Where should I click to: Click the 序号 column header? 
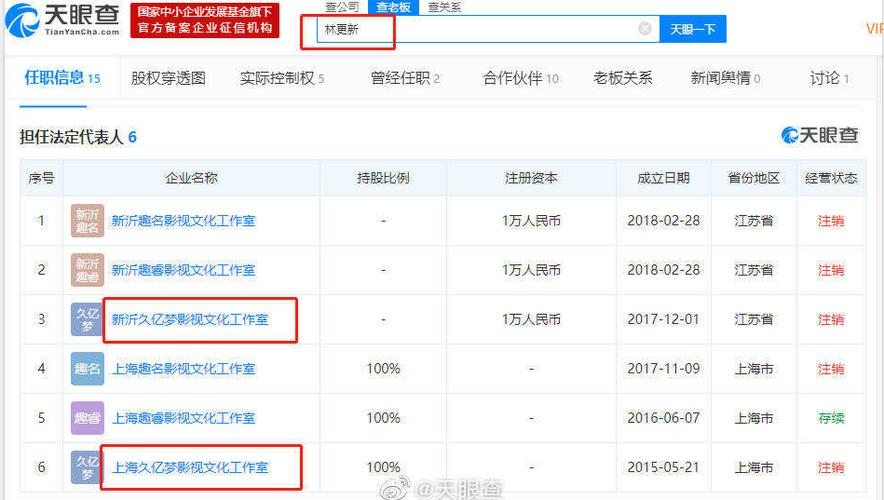[x=41, y=178]
